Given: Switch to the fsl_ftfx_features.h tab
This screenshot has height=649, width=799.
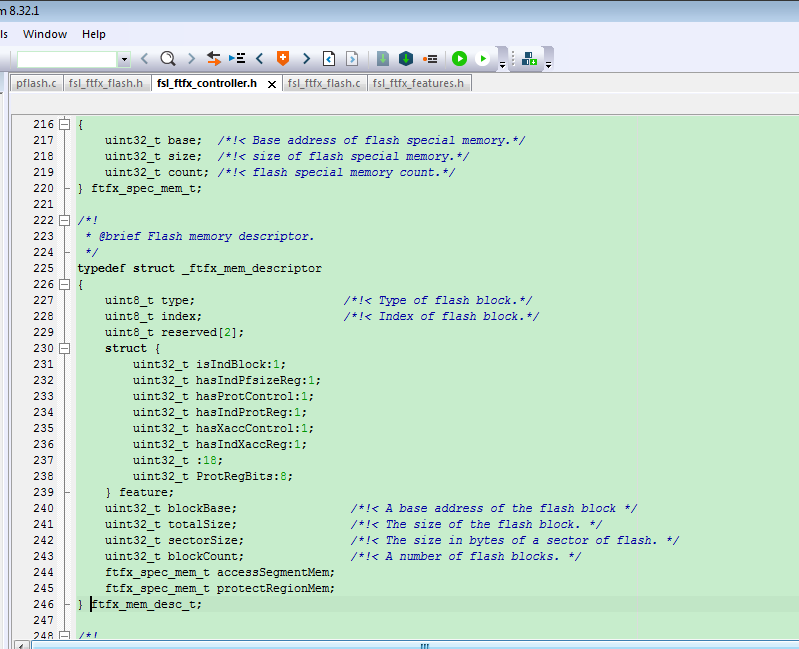Looking at the screenshot, I should [418, 84].
